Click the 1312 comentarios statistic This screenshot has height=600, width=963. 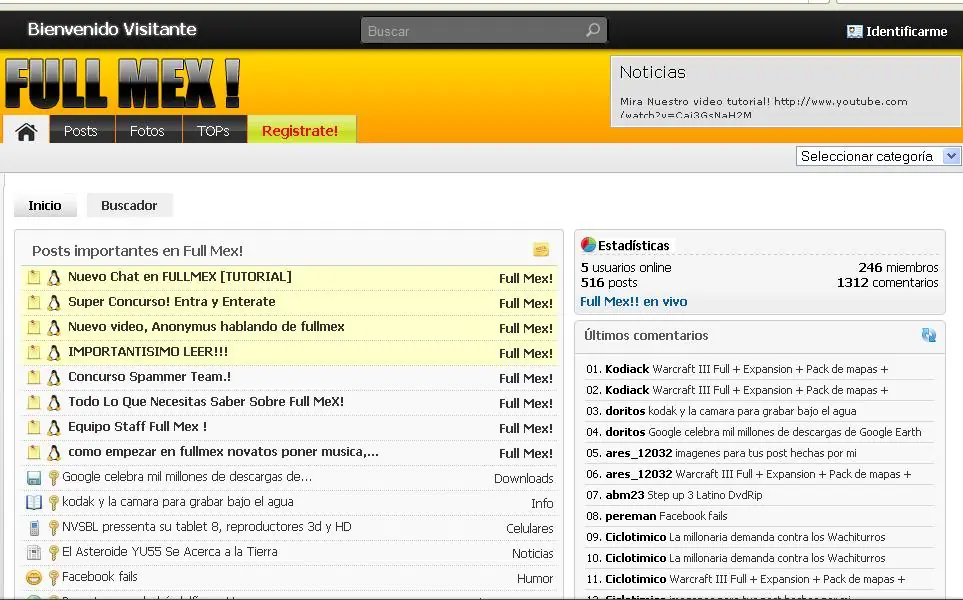click(x=887, y=282)
